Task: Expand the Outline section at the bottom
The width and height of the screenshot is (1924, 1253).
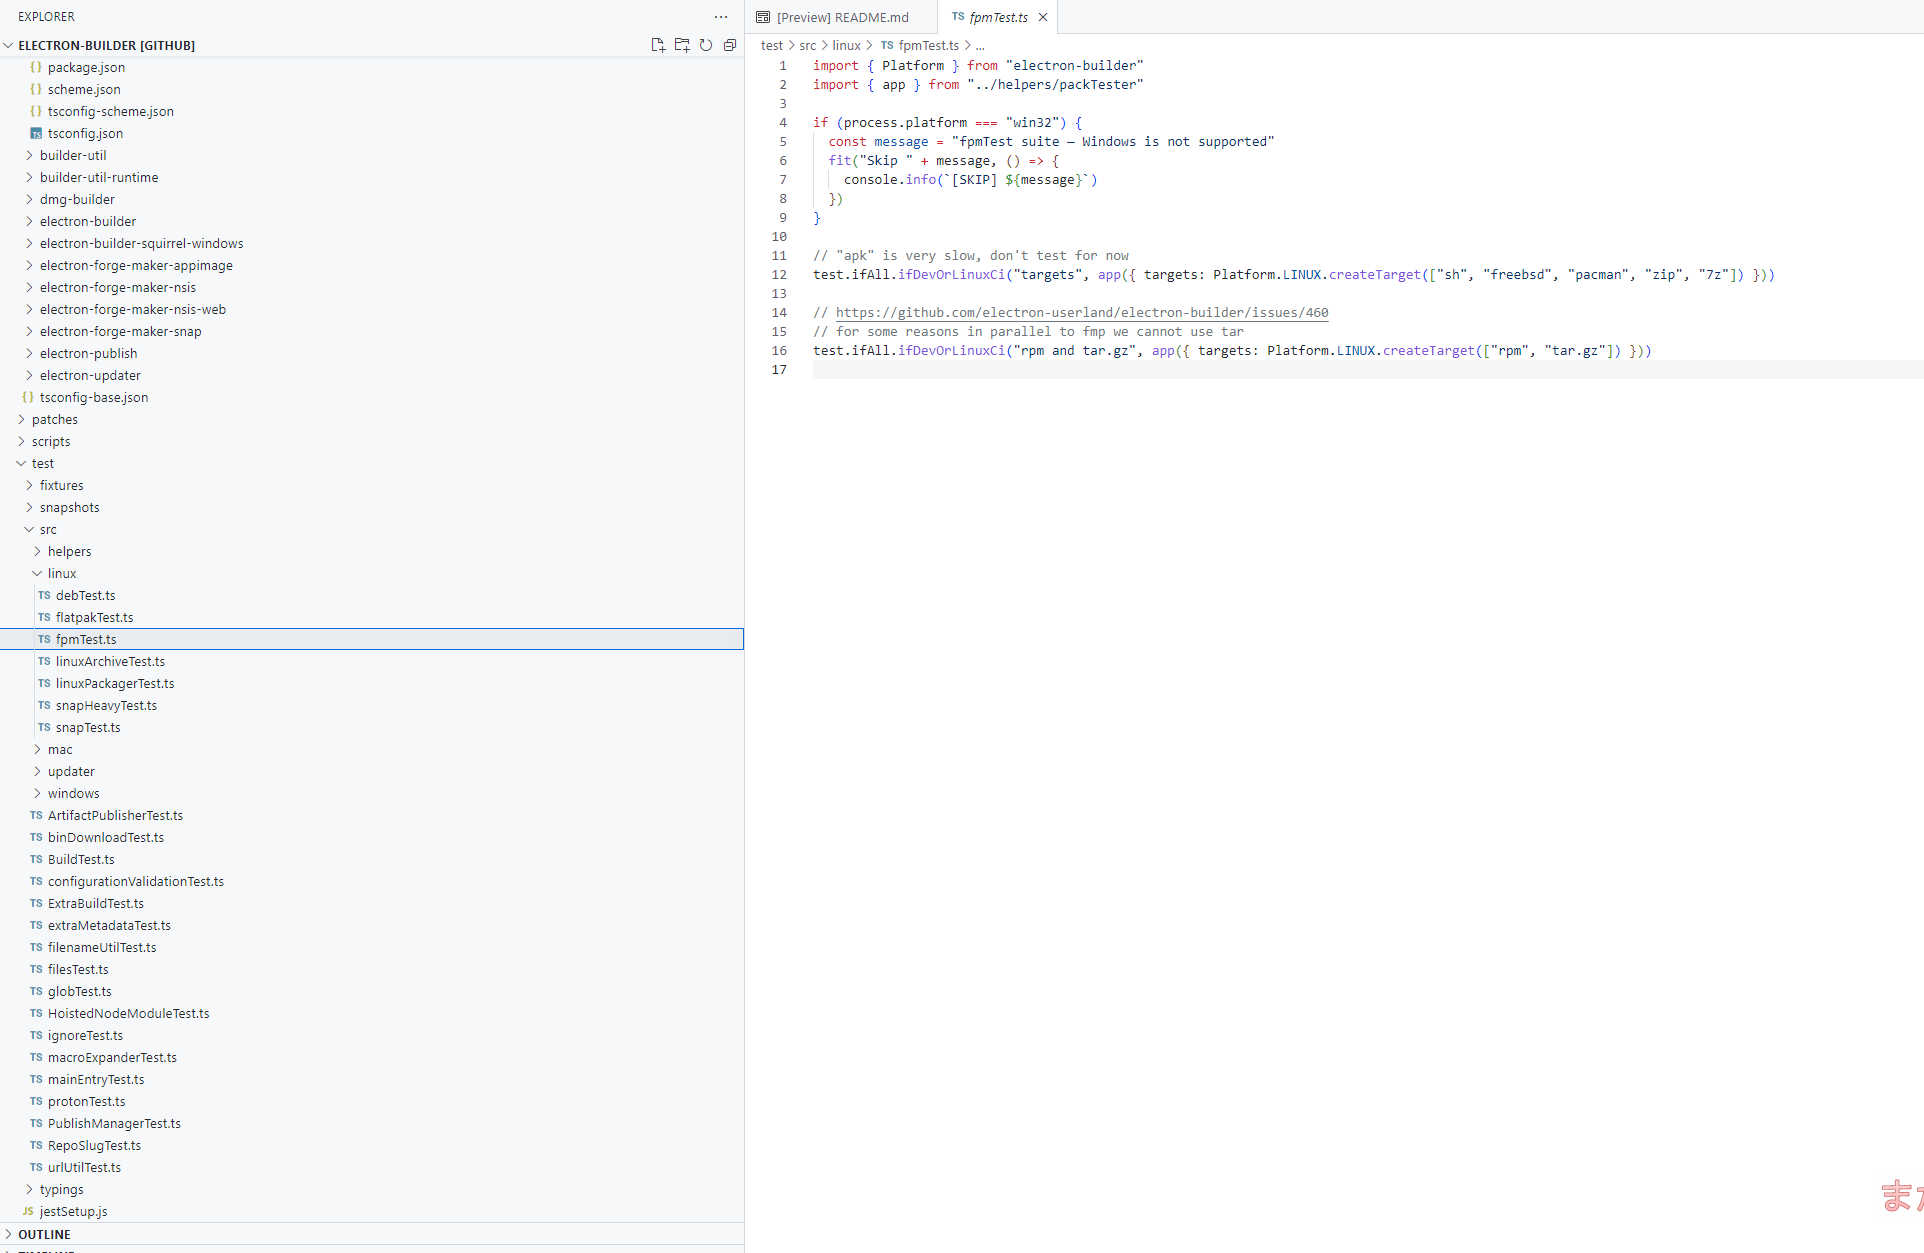Action: click(46, 1234)
